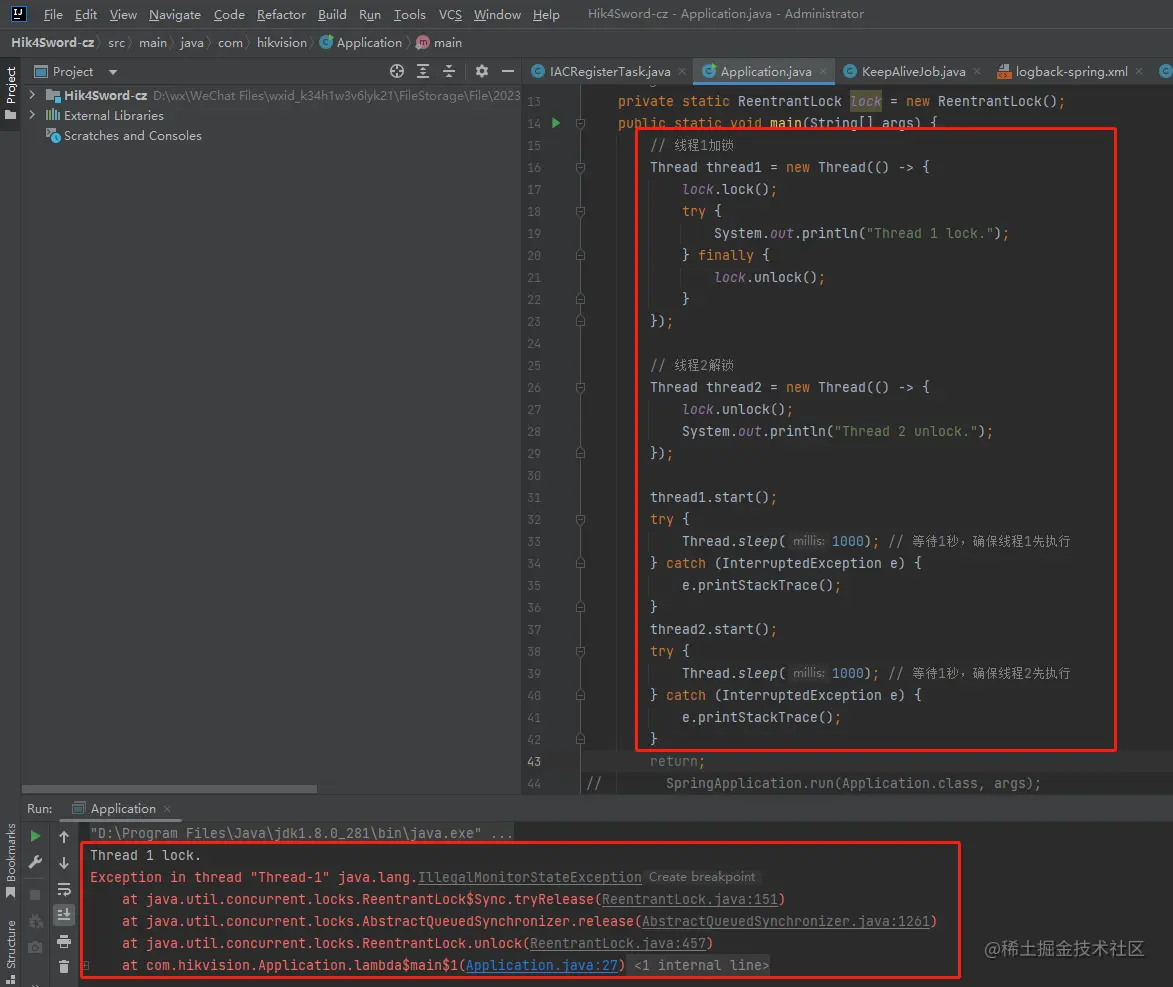
Task: Click the Project panel horizontal scrollbar
Action: pos(169,789)
